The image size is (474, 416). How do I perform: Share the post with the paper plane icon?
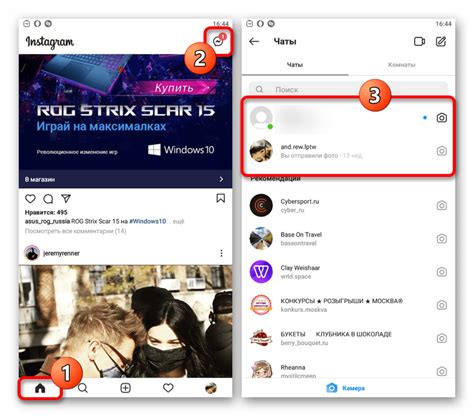click(x=66, y=199)
